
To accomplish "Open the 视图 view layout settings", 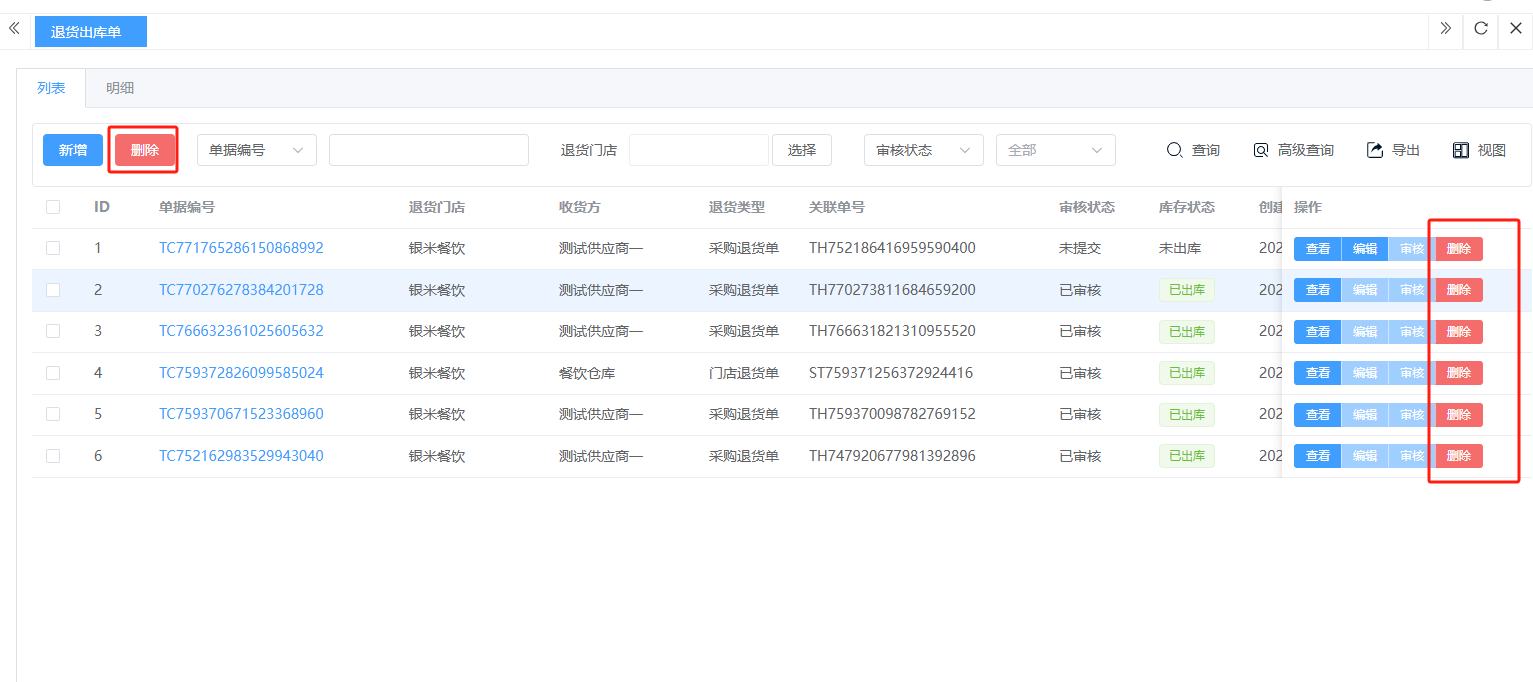I will (1479, 150).
